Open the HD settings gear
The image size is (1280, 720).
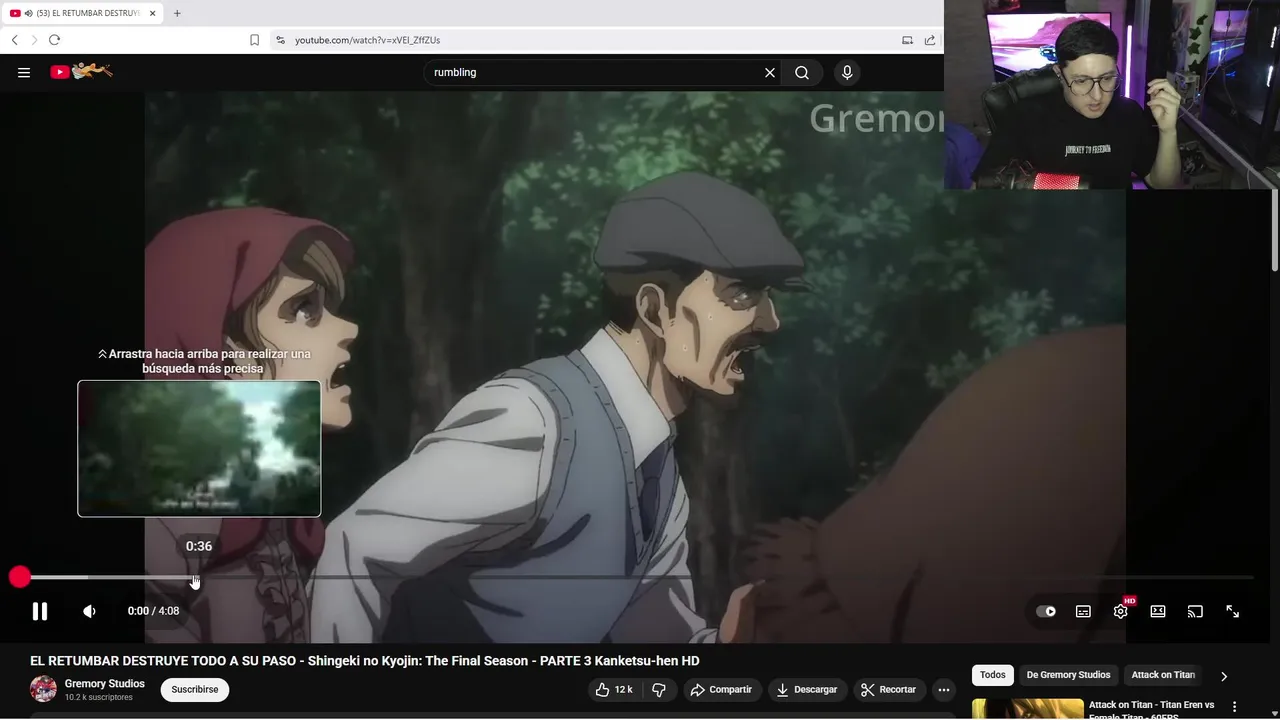tap(1121, 610)
